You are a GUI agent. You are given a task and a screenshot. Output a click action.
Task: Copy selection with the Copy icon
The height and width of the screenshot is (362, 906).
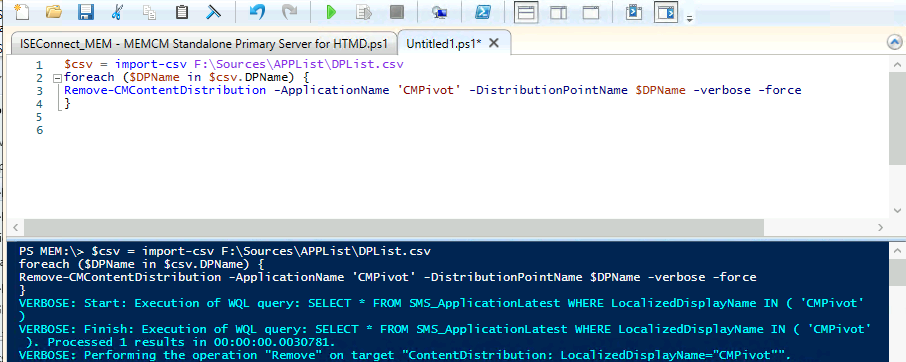(x=150, y=12)
